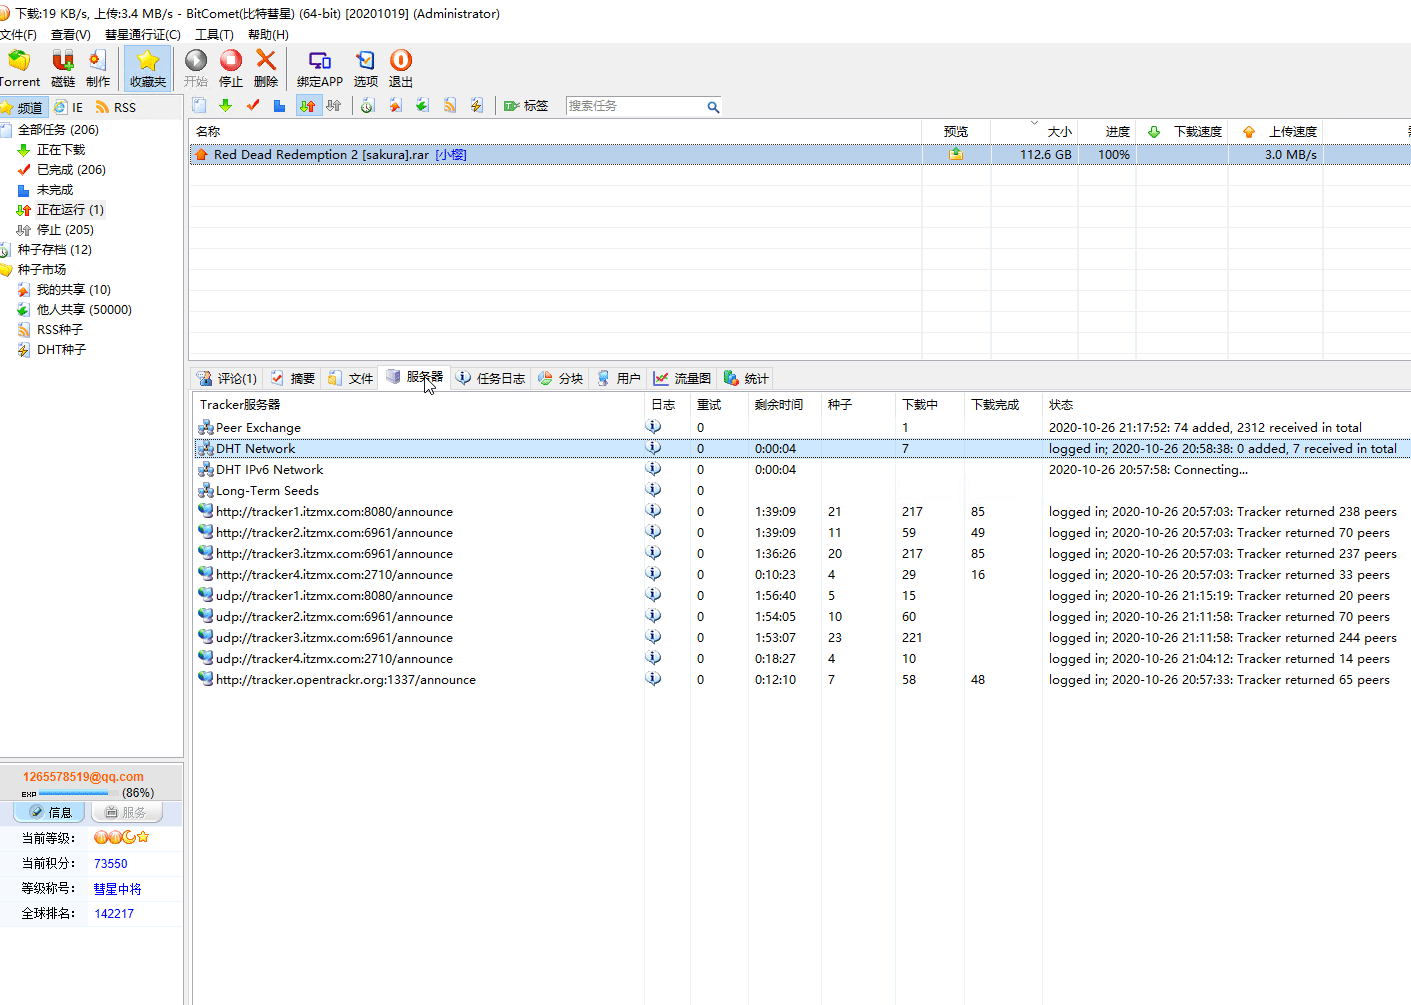
Task: Open RSS种子 in tree
Action: pos(60,330)
